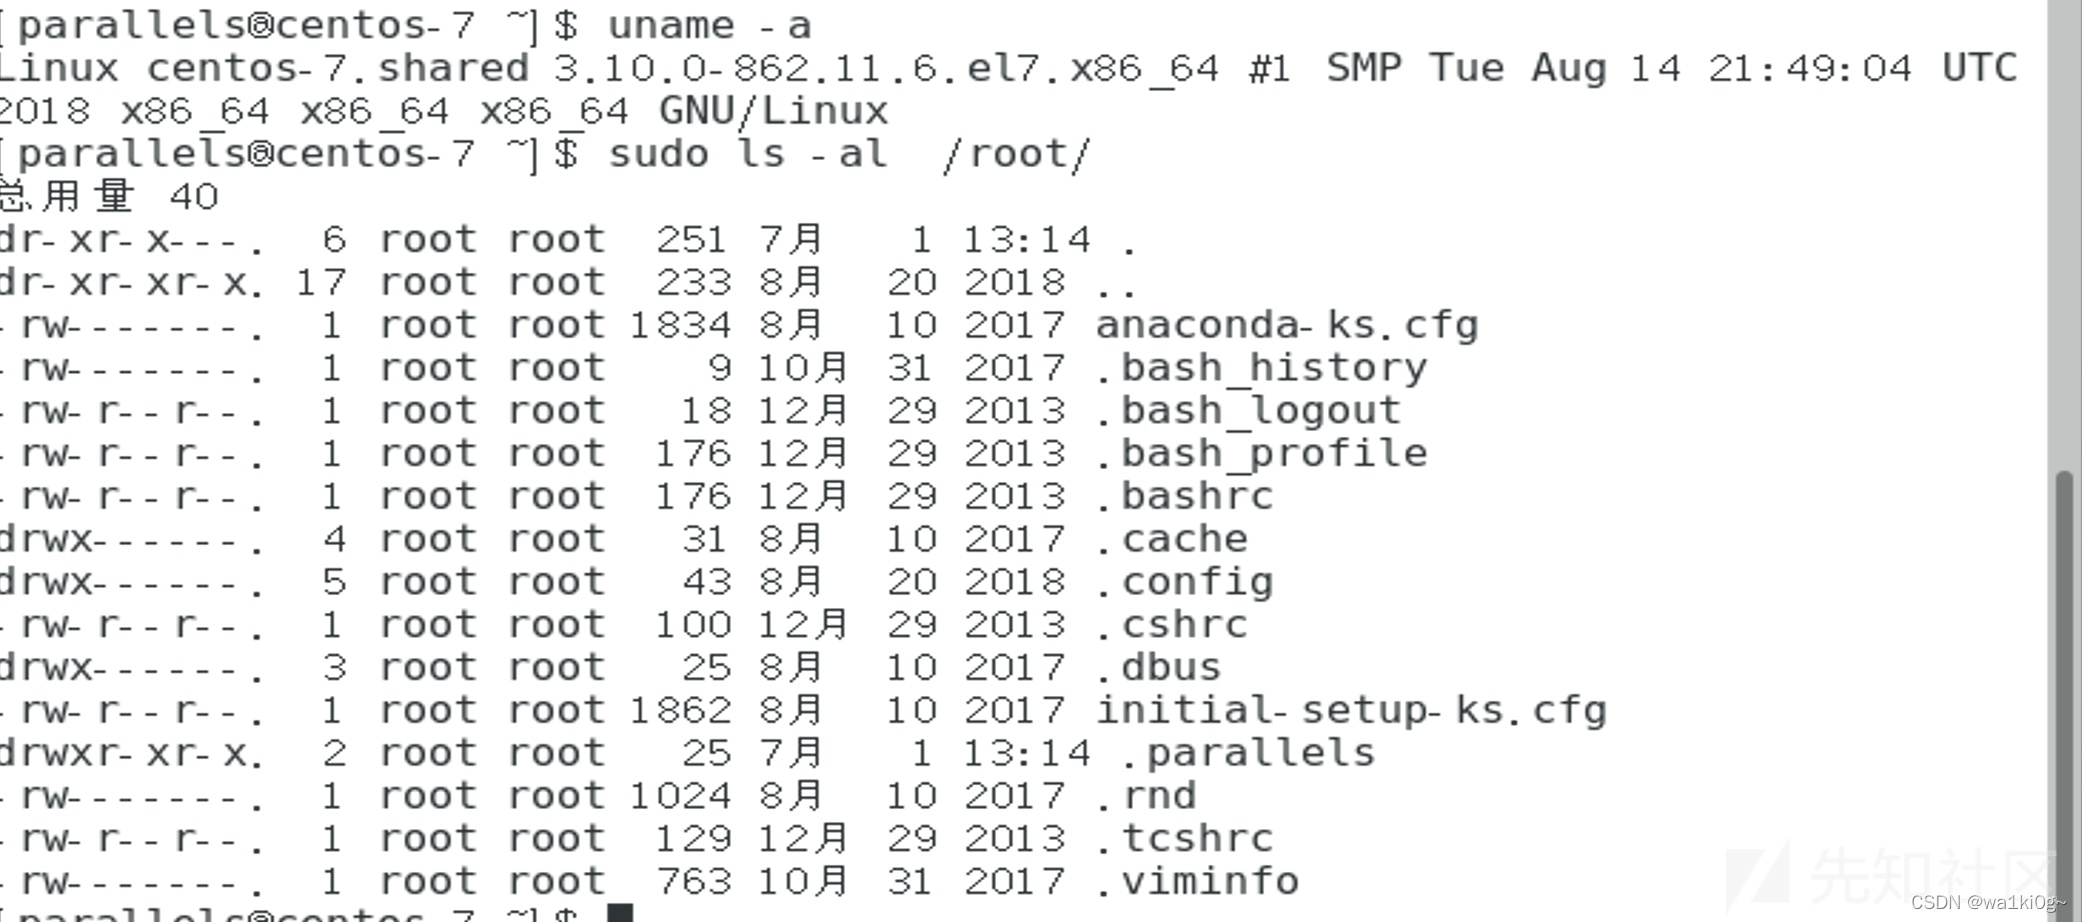The width and height of the screenshot is (2082, 922).
Task: Click the scrollbar track above thumb
Action: (2064, 235)
